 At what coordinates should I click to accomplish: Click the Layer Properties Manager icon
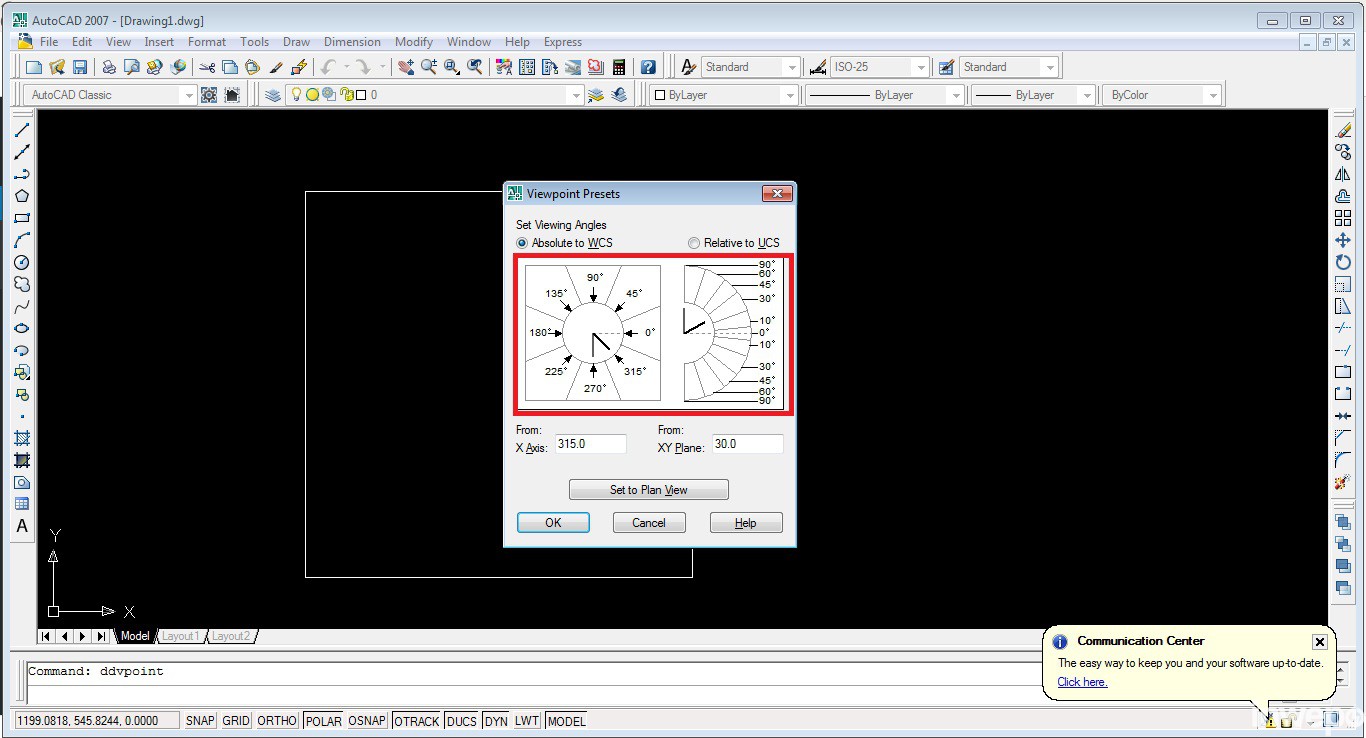(273, 95)
